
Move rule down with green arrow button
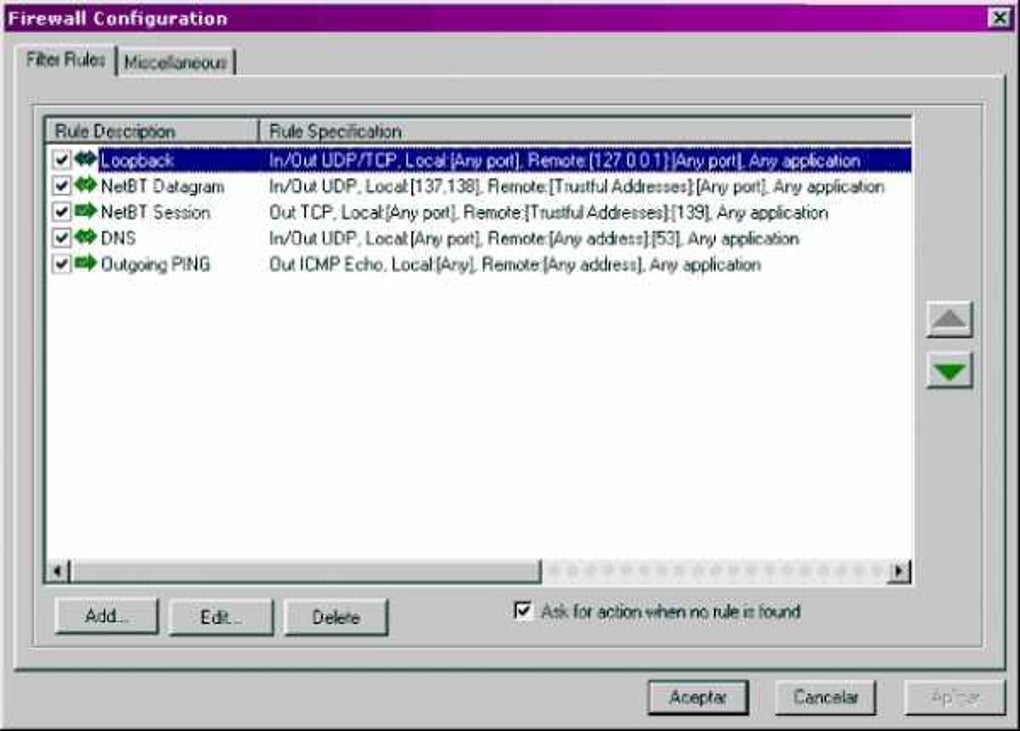point(949,371)
